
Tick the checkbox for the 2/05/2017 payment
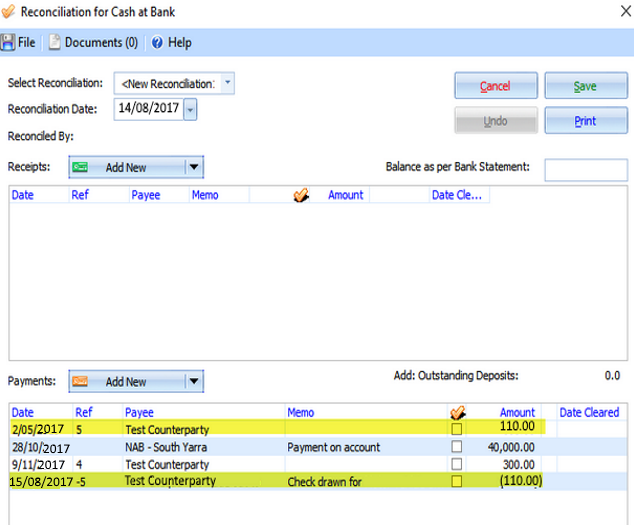pyautogui.click(x=456, y=429)
